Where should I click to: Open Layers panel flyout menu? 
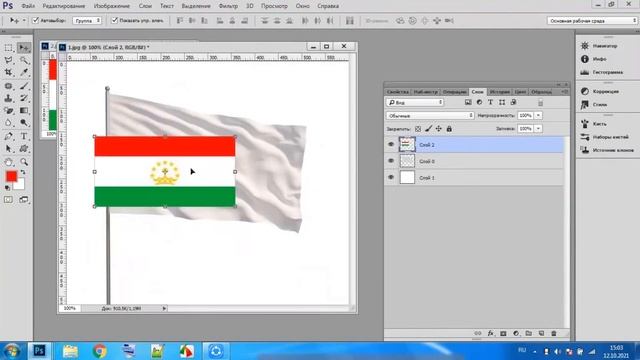click(564, 92)
